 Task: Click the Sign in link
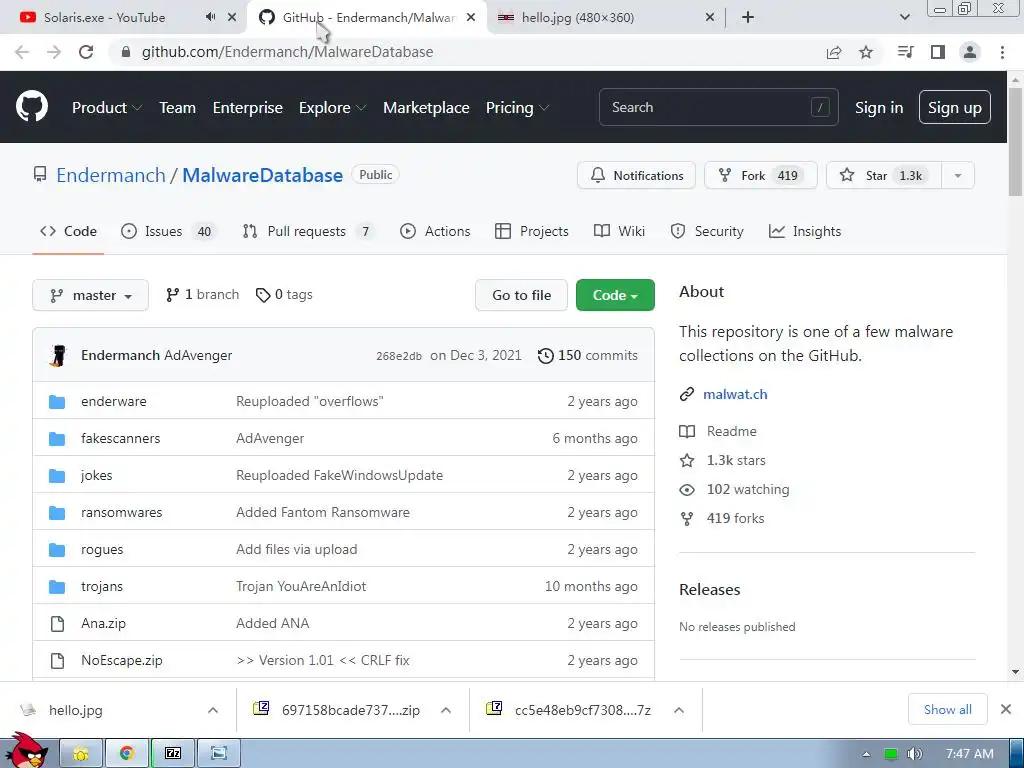coord(879,108)
